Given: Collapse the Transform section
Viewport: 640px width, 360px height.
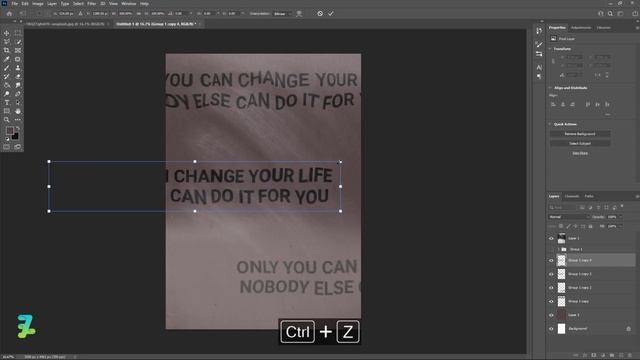Looking at the screenshot, I should pyautogui.click(x=550, y=49).
